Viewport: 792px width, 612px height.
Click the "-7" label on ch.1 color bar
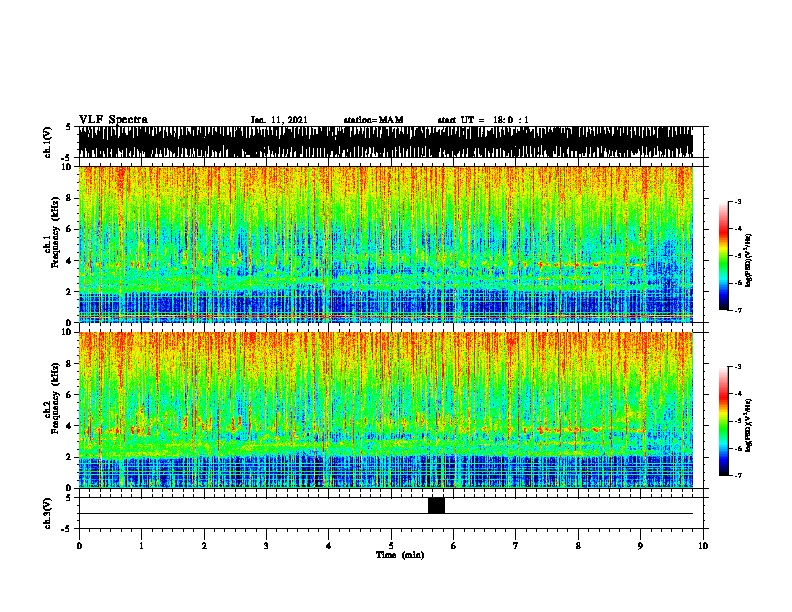pos(737,310)
